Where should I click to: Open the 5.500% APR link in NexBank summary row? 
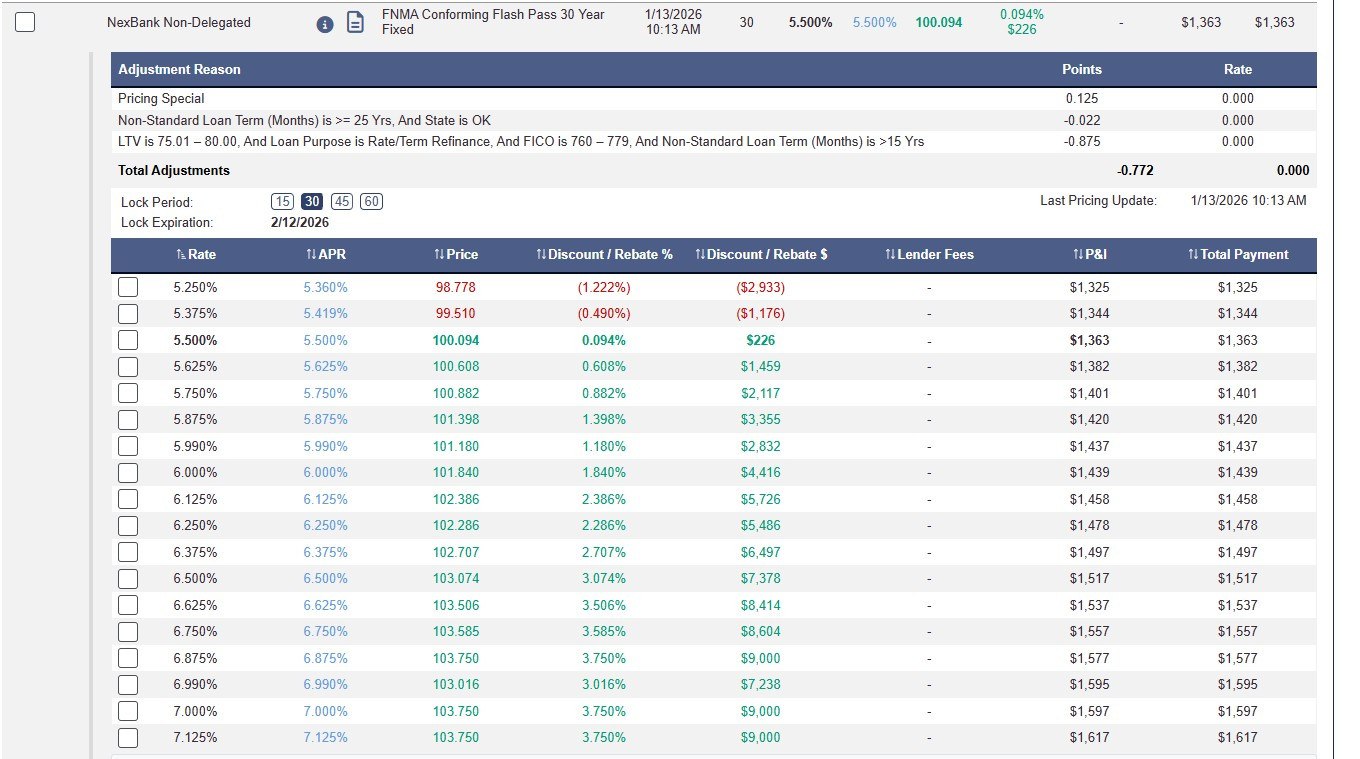[x=874, y=22]
